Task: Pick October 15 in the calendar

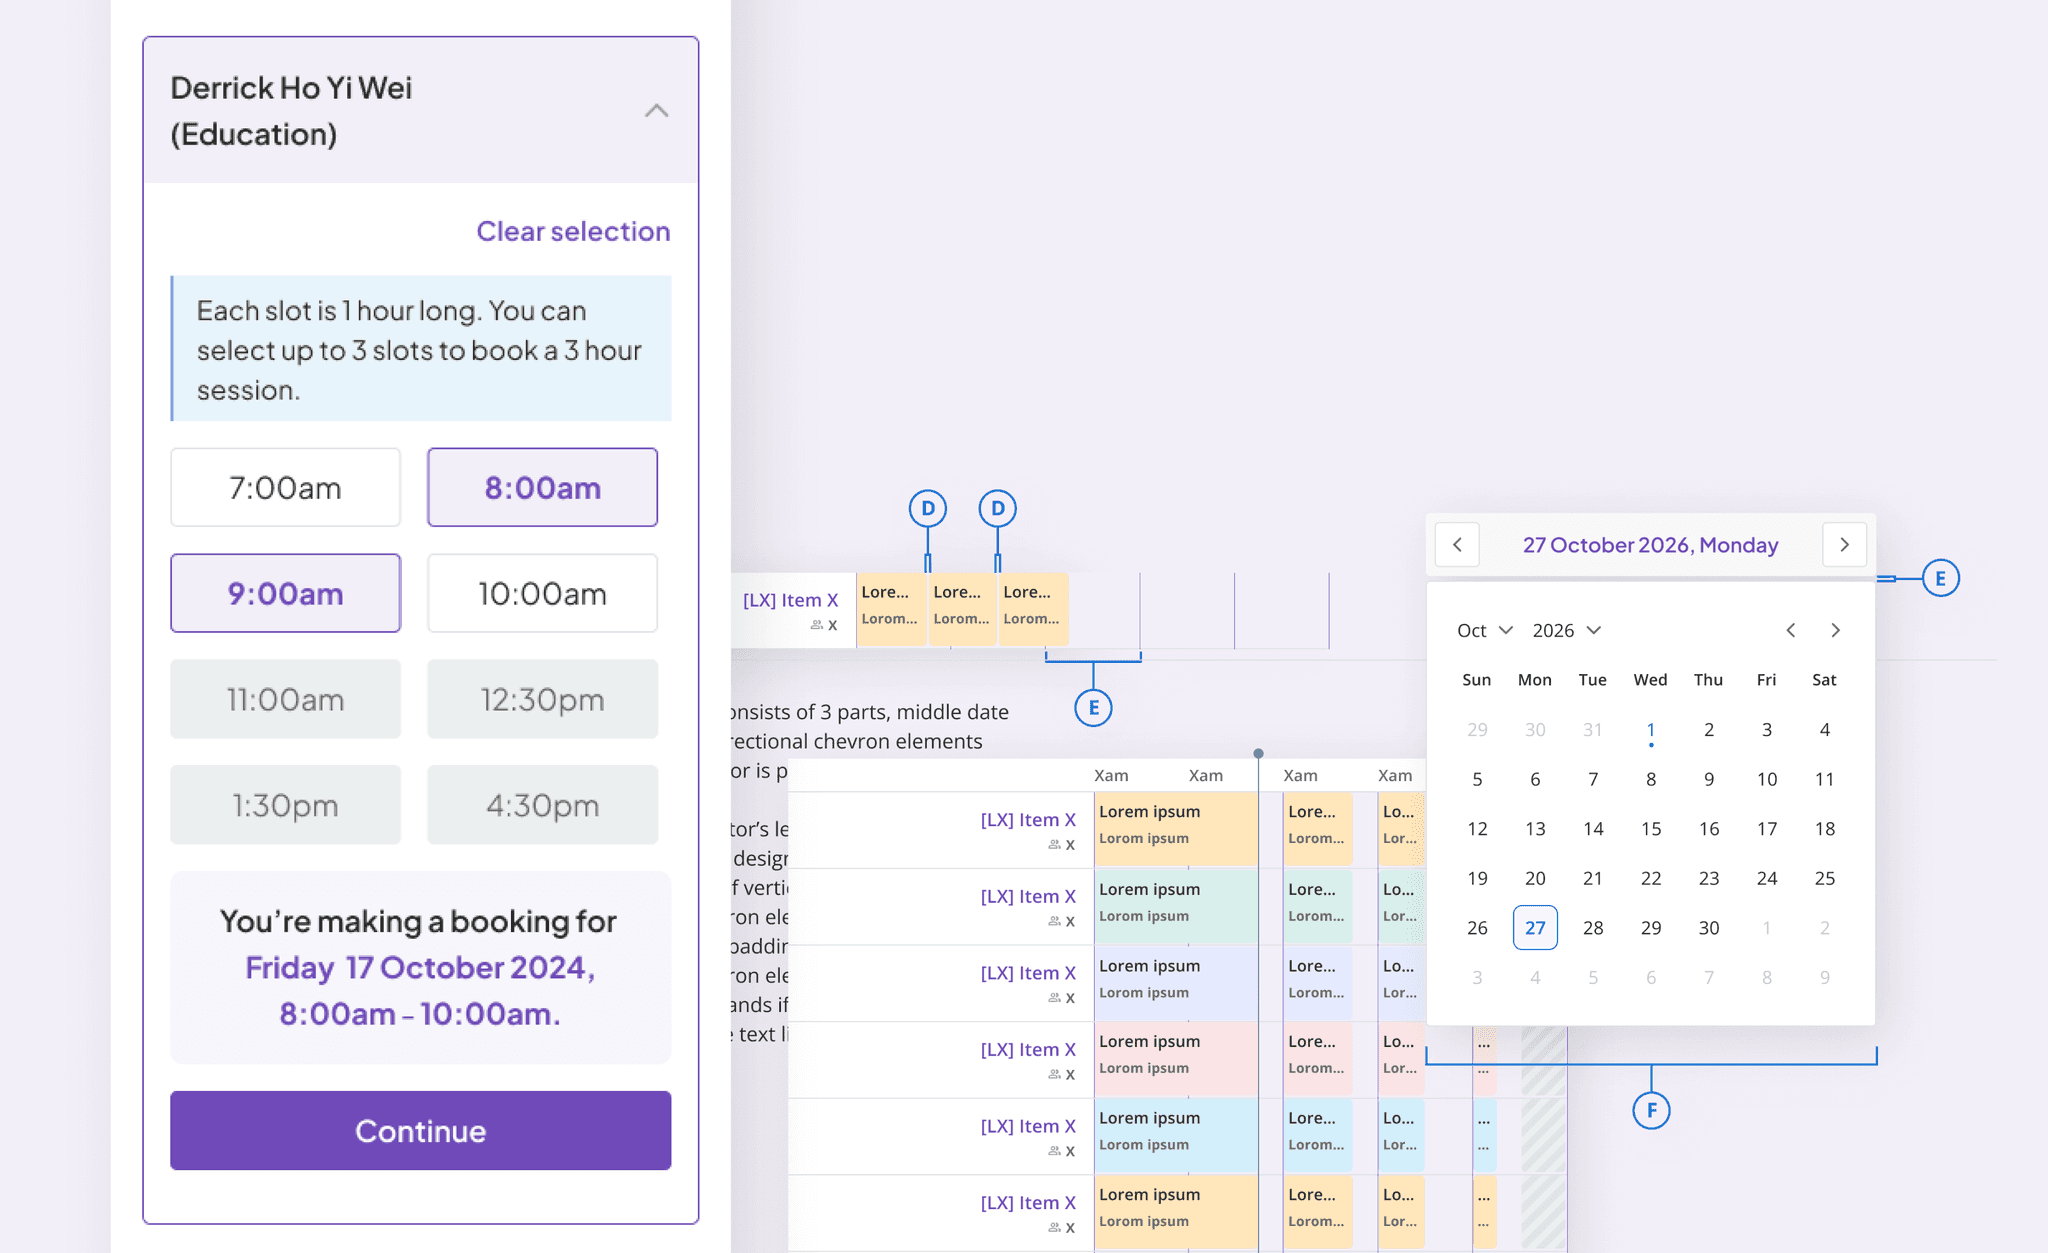Action: [x=1651, y=829]
